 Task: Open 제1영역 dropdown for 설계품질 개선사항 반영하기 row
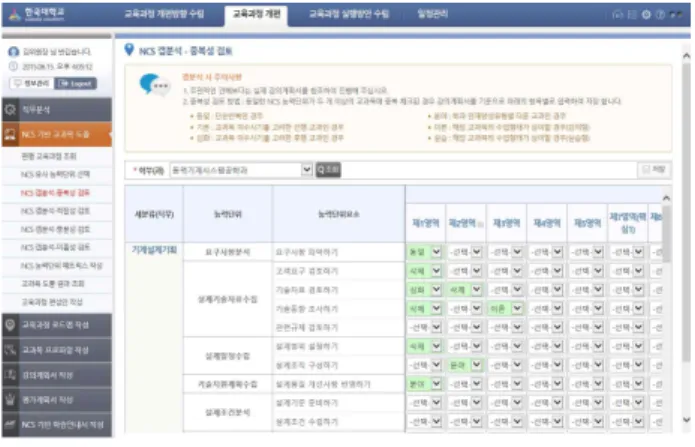pyautogui.click(x=425, y=384)
